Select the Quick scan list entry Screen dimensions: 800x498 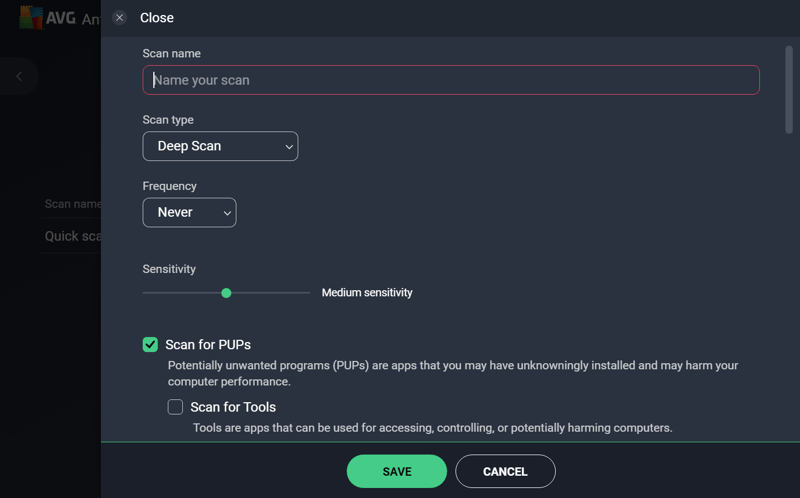point(72,236)
